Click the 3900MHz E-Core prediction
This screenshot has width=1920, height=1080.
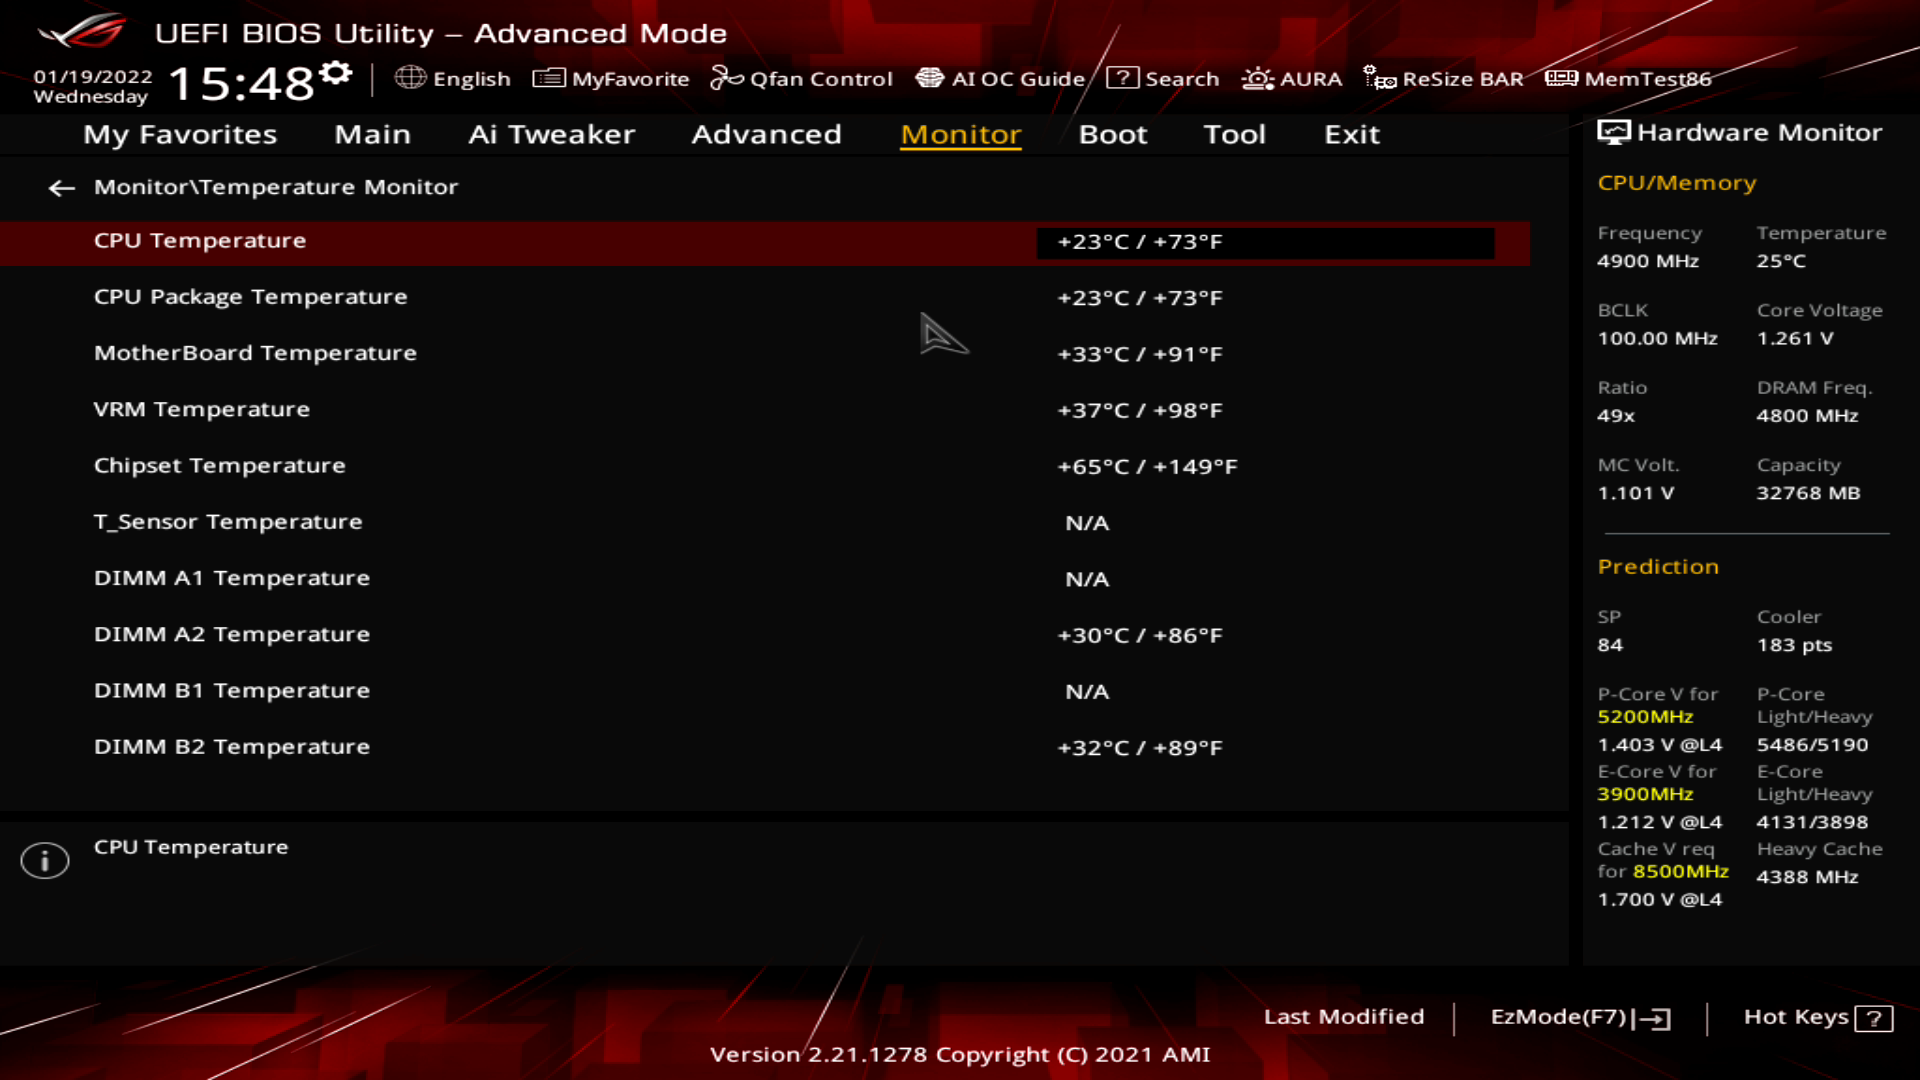pyautogui.click(x=1645, y=794)
